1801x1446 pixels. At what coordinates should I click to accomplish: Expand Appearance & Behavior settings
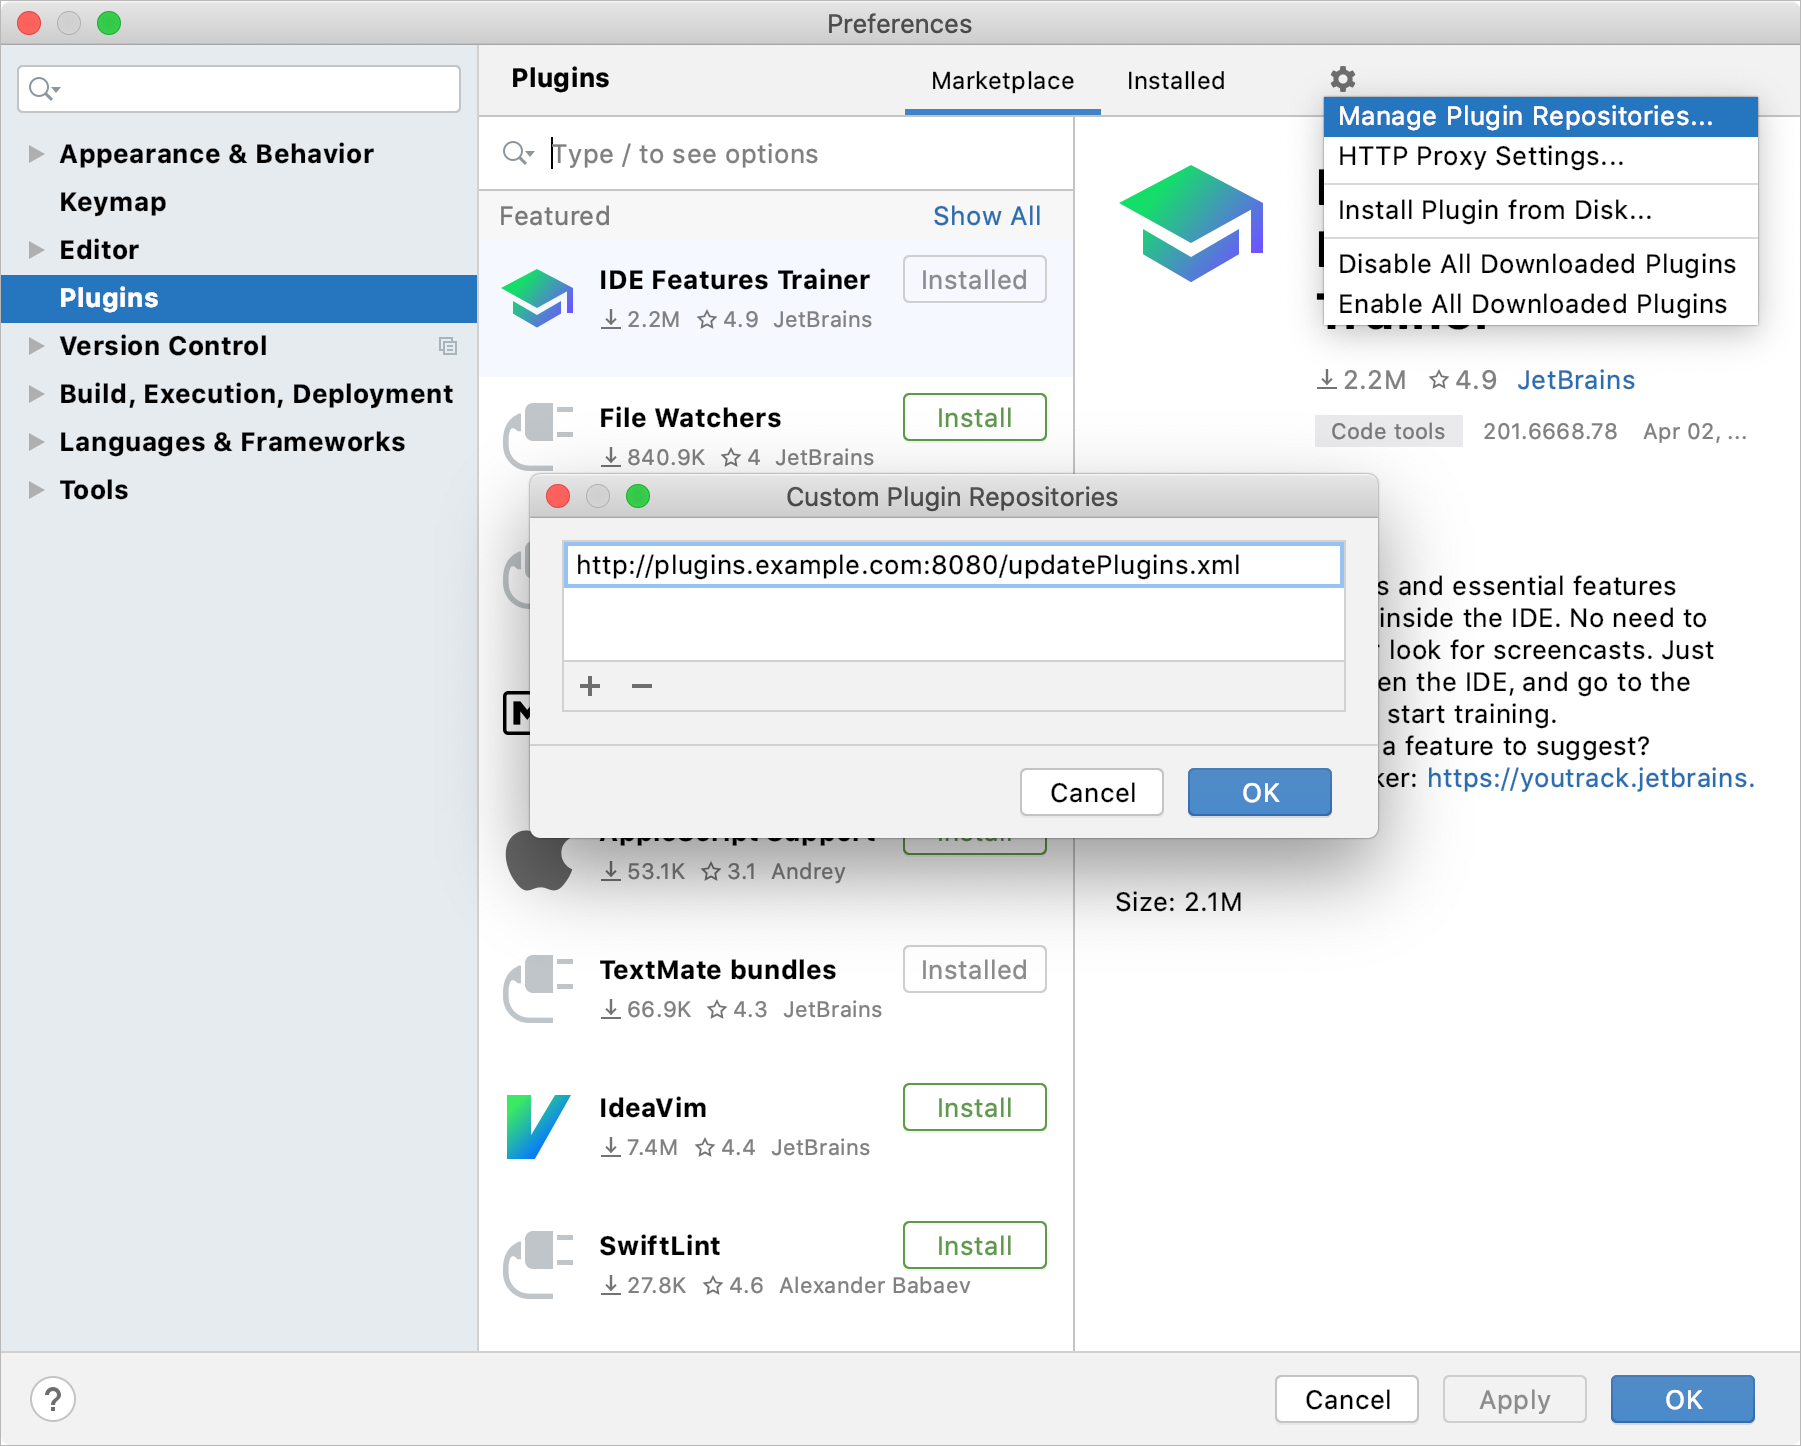36,154
